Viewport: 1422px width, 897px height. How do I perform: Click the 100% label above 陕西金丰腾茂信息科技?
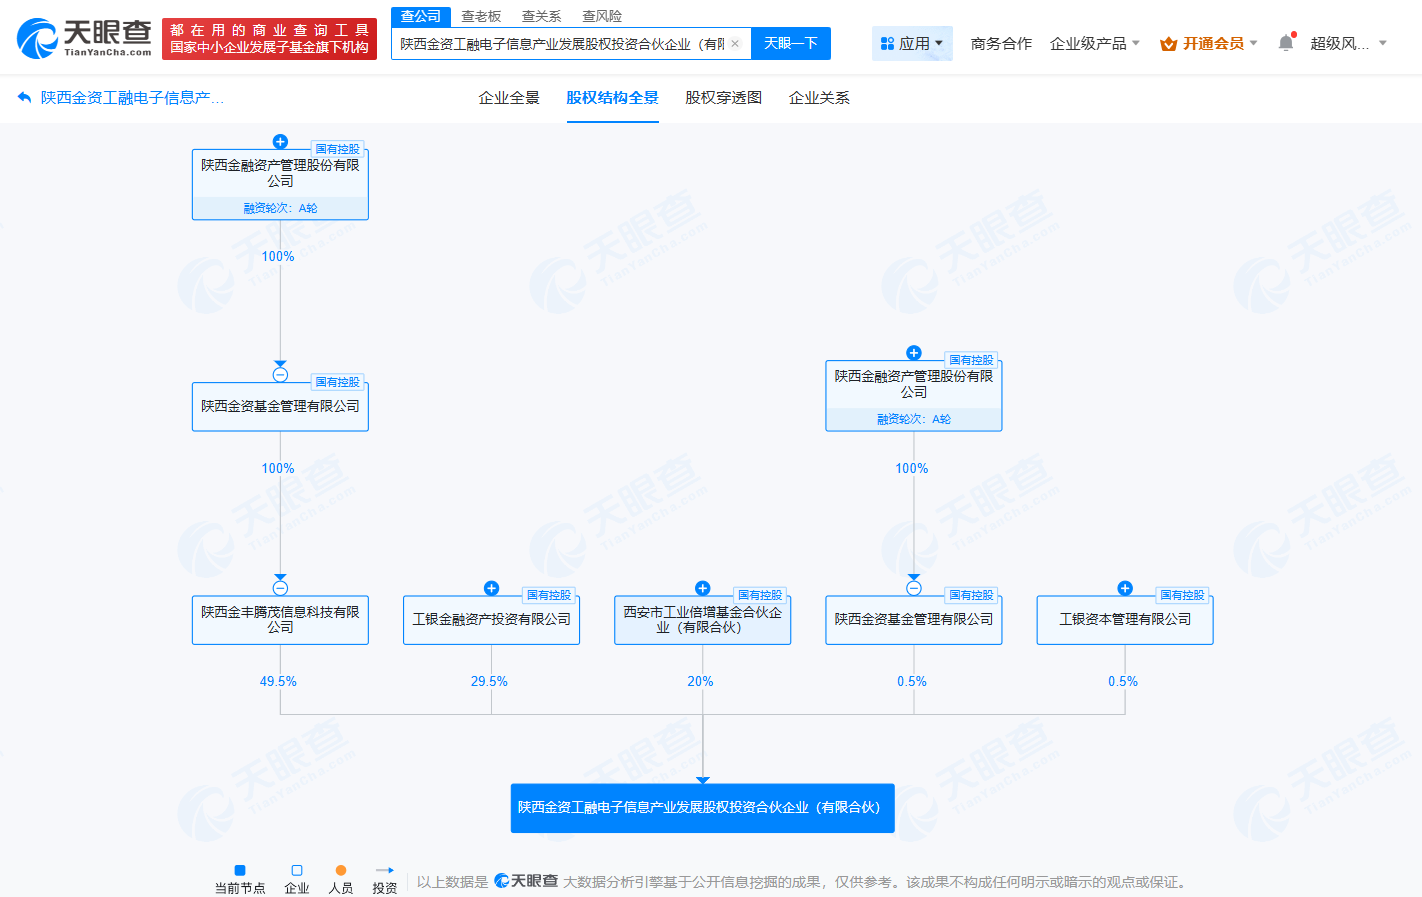point(278,469)
